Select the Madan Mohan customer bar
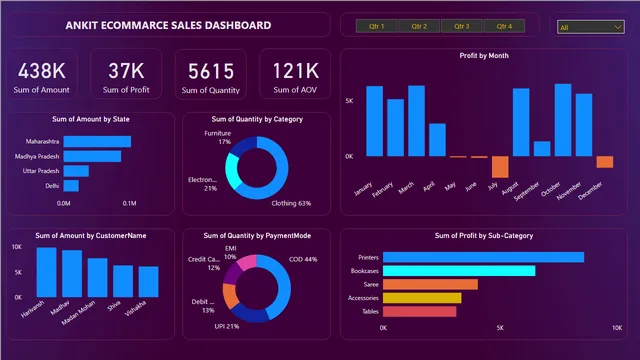Viewport: 640px width, 360px height. [98, 278]
